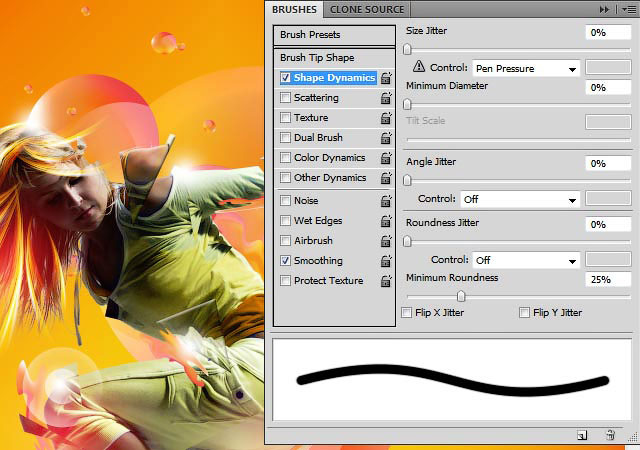The width and height of the screenshot is (640, 450).
Task: Toggle the lock icon for Other Dynamics
Action: (x=386, y=178)
